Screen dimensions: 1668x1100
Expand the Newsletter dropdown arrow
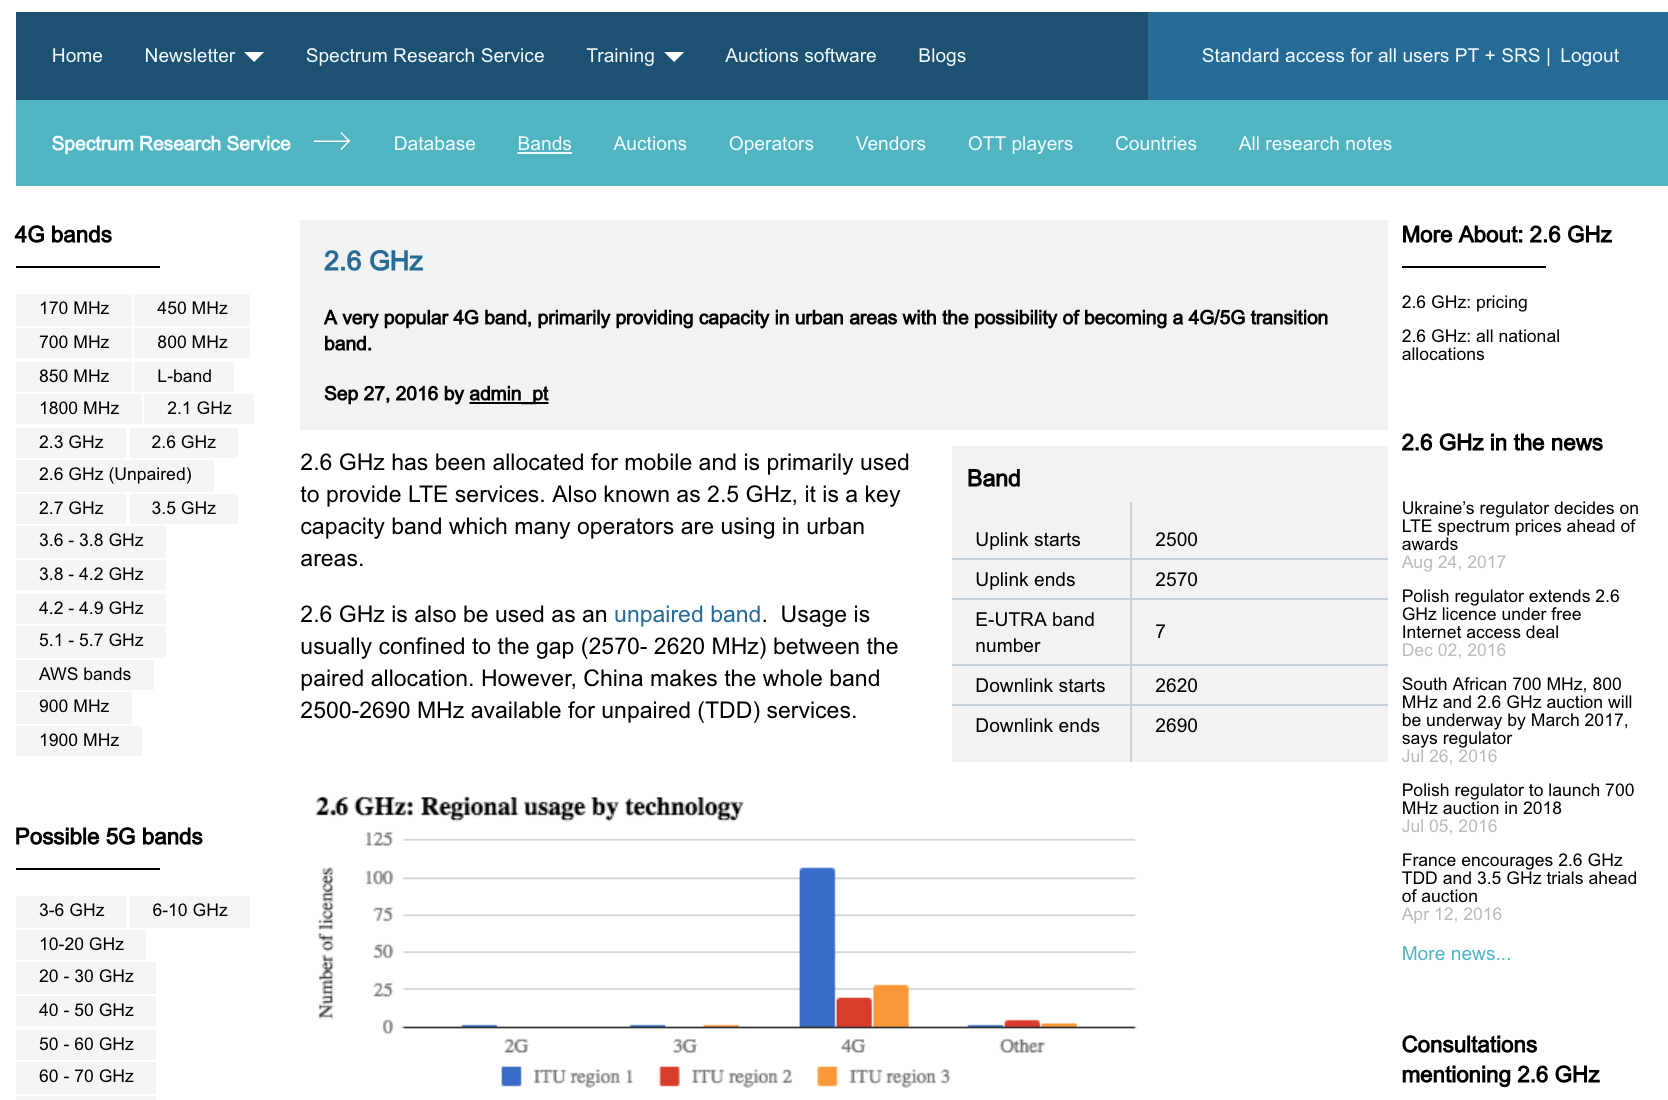[x=254, y=57]
